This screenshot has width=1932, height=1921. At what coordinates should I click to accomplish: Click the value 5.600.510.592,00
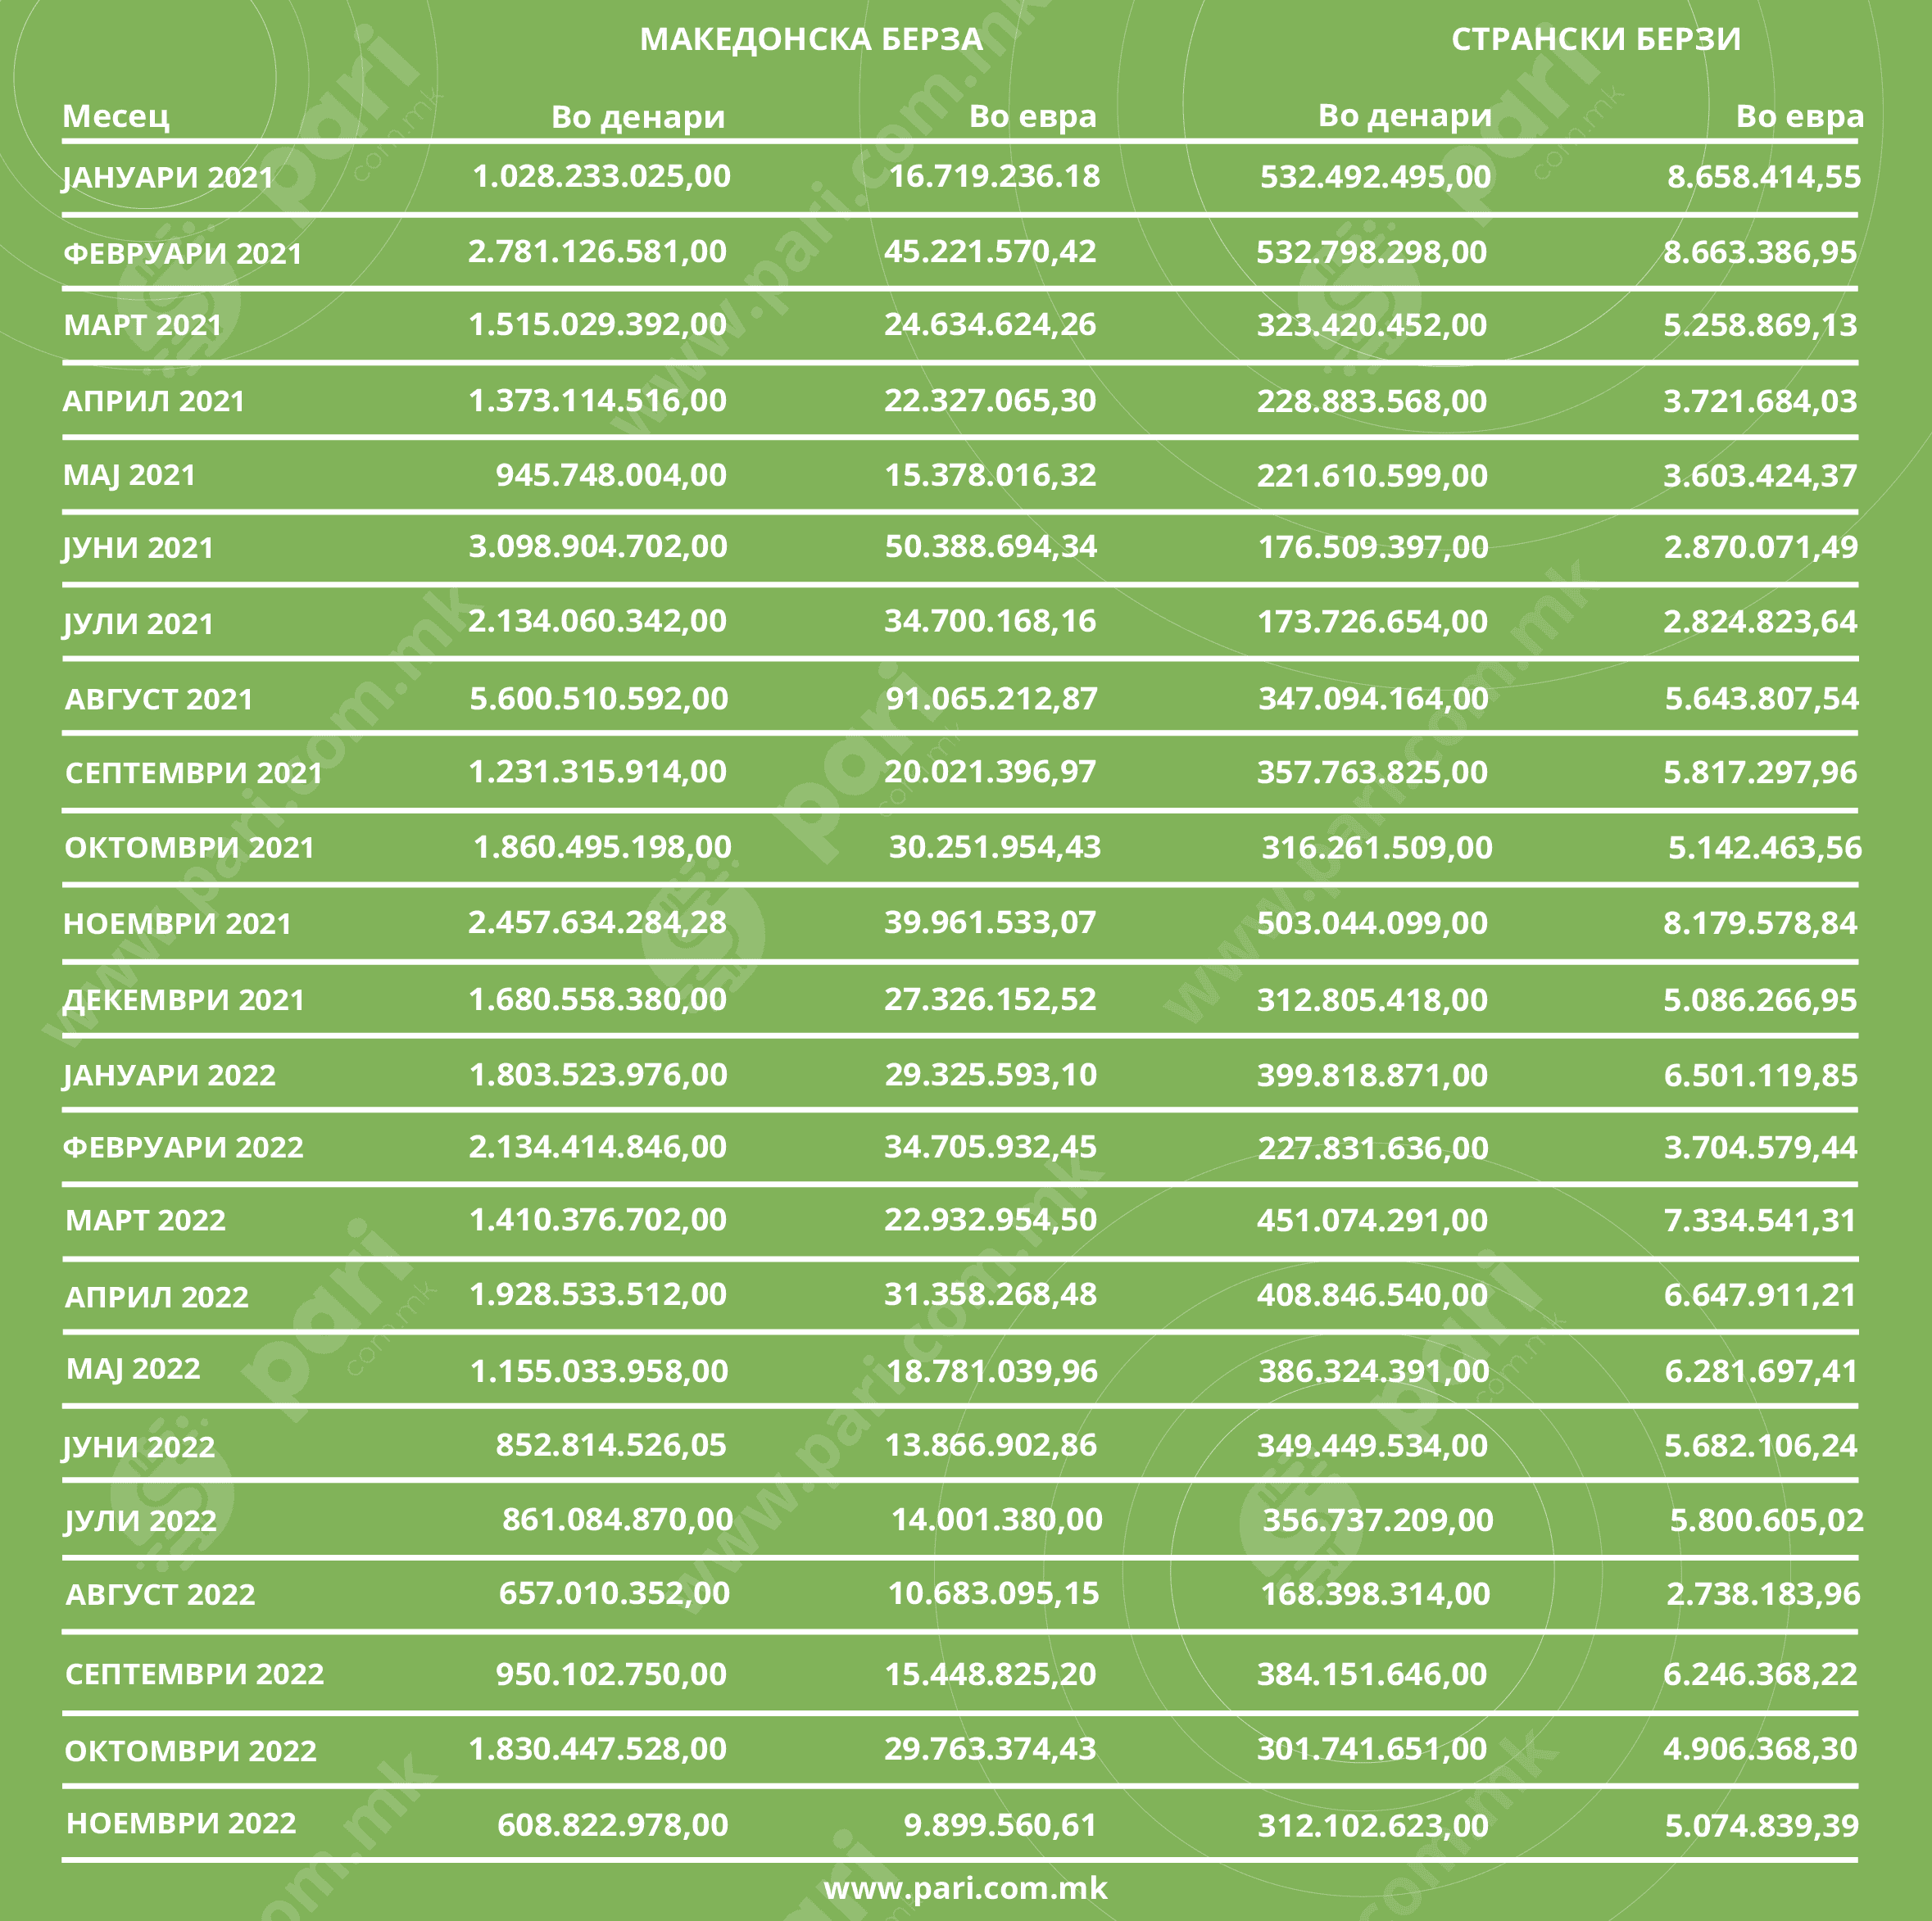click(x=599, y=698)
